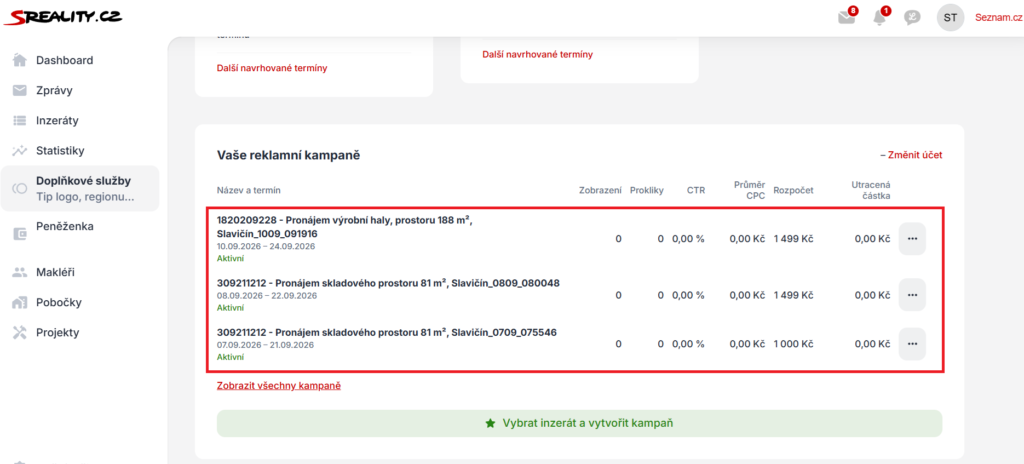Open the mail envelope icon with badge
Viewport: 1024px width, 464px height.
coord(847,17)
